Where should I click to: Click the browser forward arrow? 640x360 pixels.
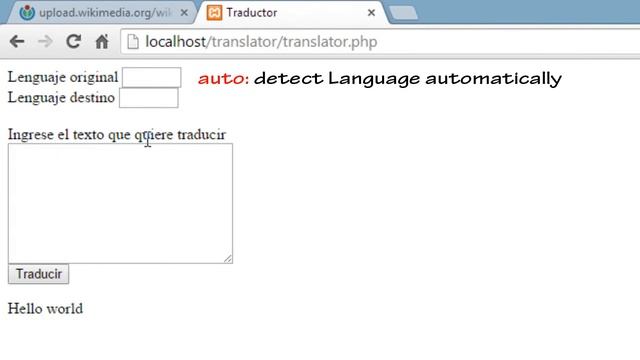[45, 42]
